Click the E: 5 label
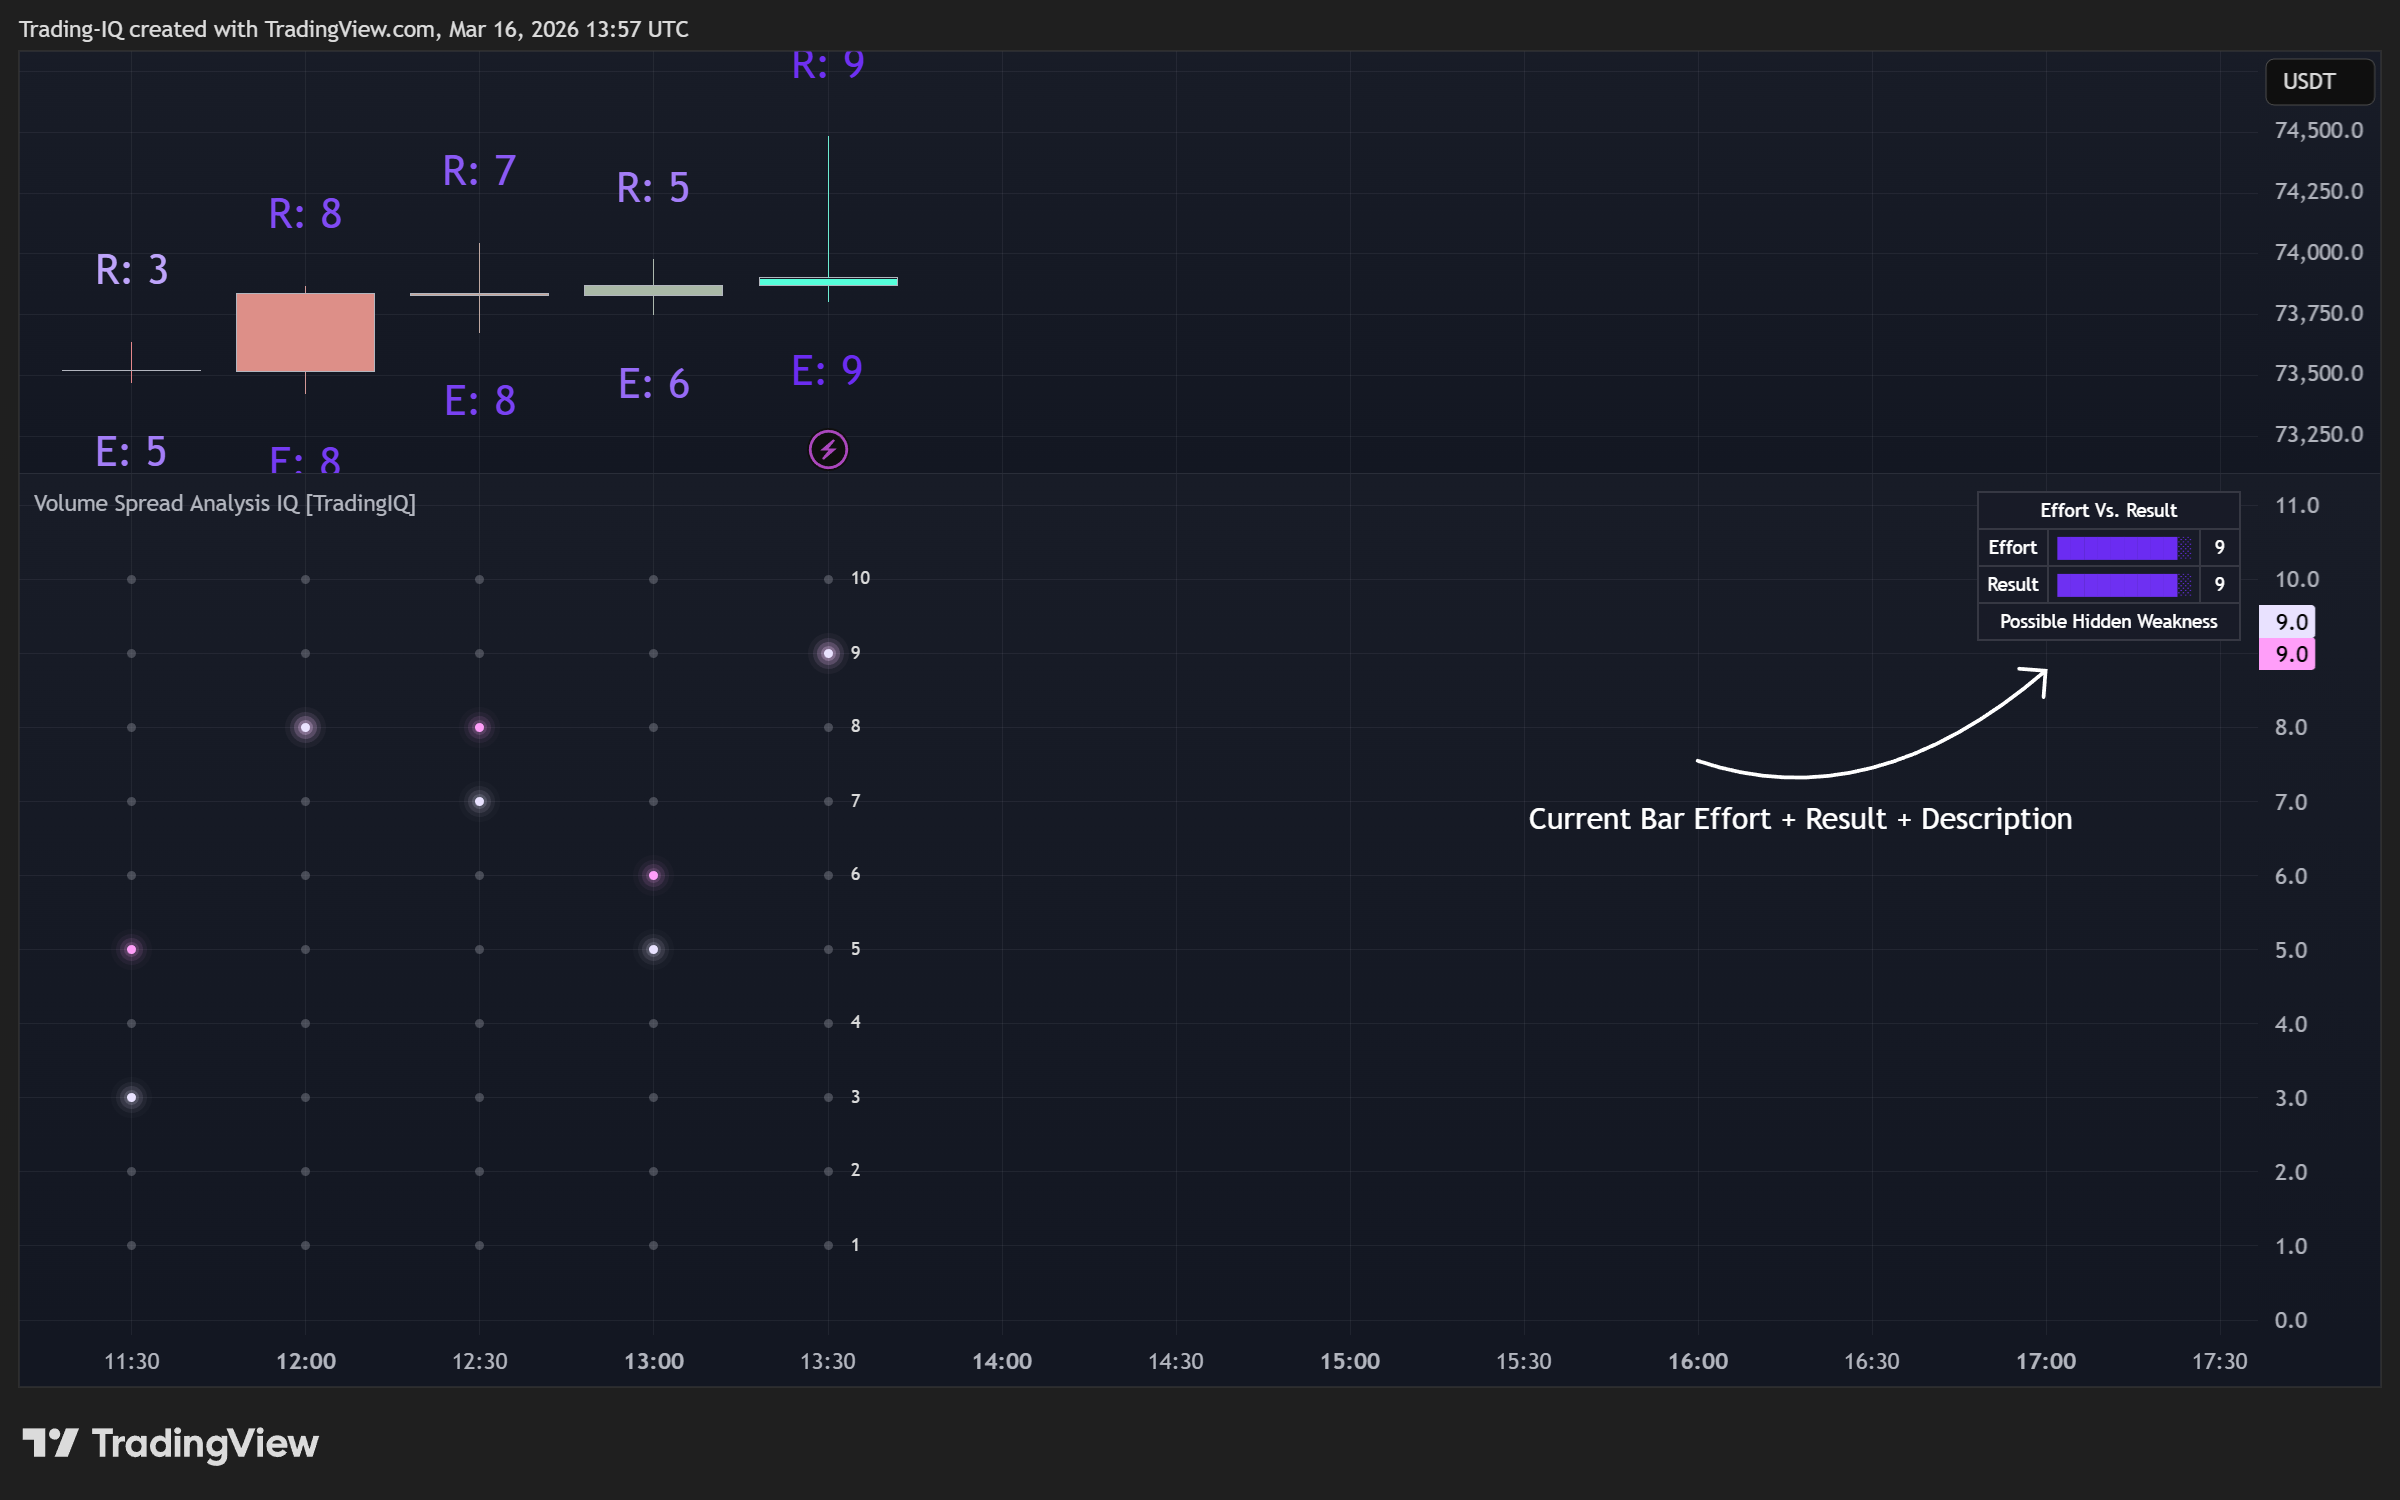Viewport: 2400px width, 1500px height. pos(131,451)
